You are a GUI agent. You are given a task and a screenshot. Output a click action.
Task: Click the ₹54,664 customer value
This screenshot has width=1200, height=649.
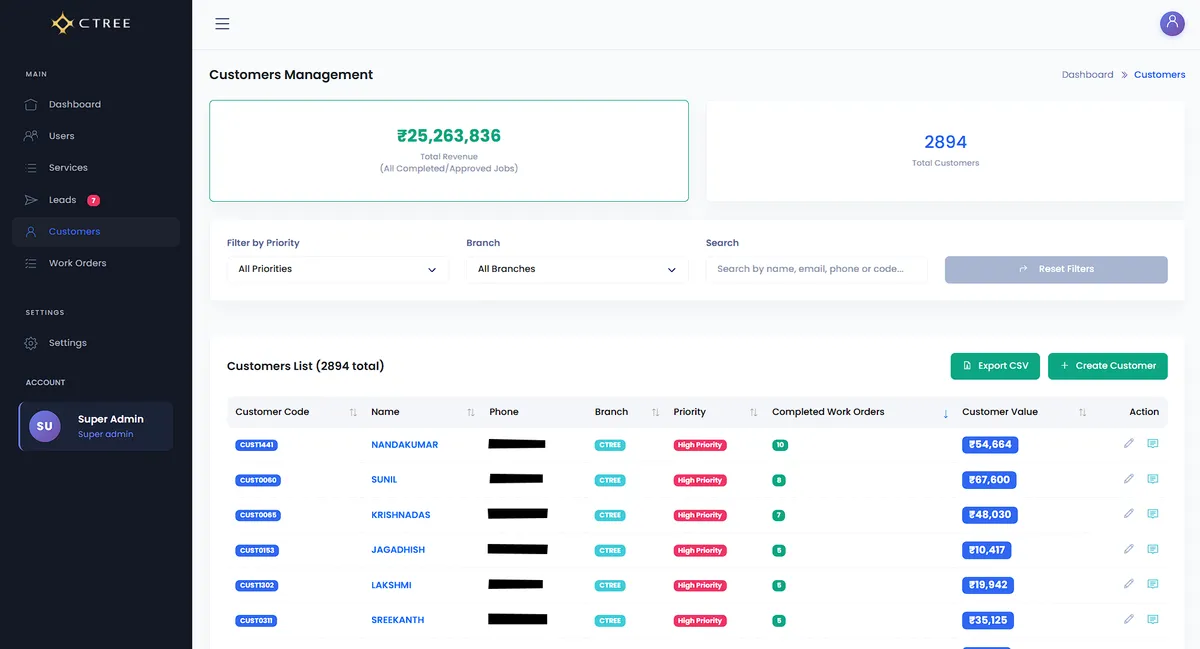[x=990, y=445]
